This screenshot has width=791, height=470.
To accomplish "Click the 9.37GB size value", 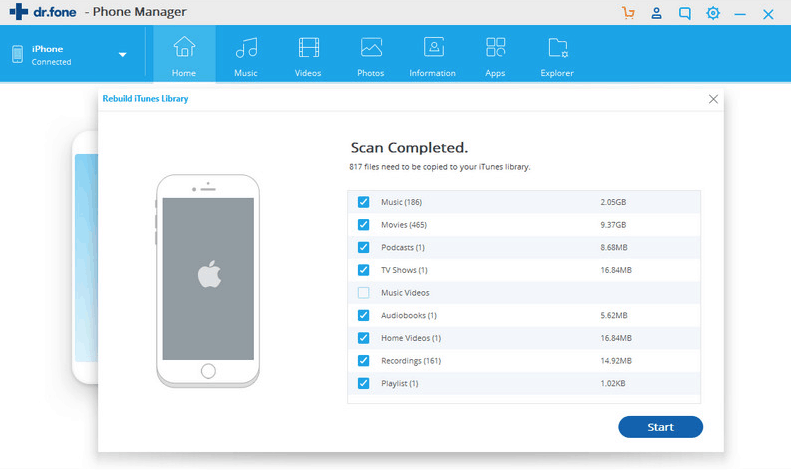I will (613, 224).
